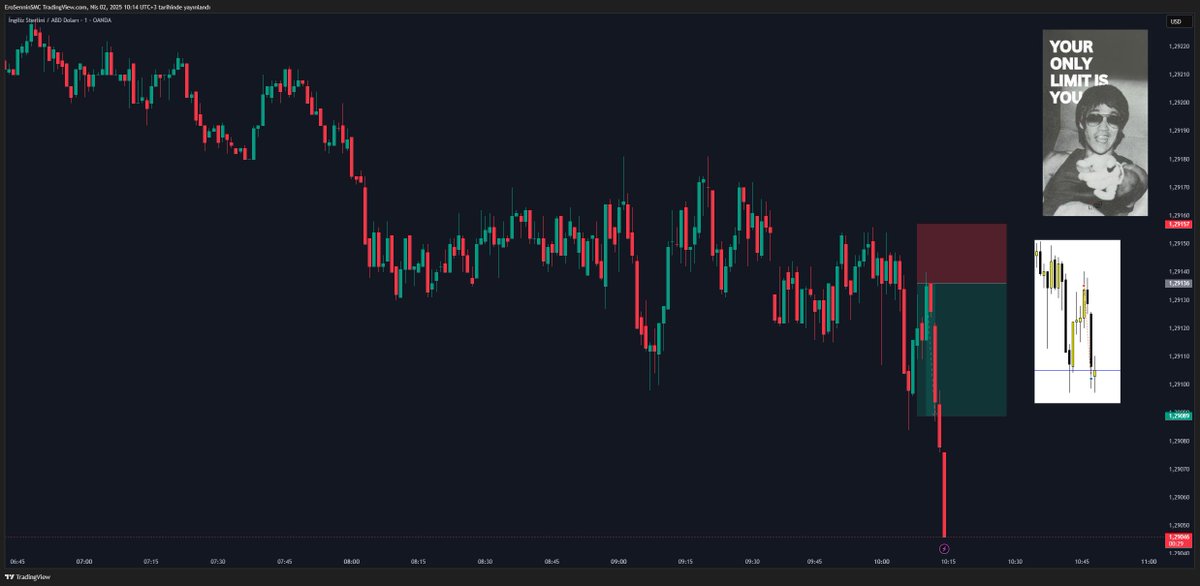This screenshot has width=1200, height=586.
Task: Click the gray 1,29136 entry price label
Action: click(x=1177, y=283)
